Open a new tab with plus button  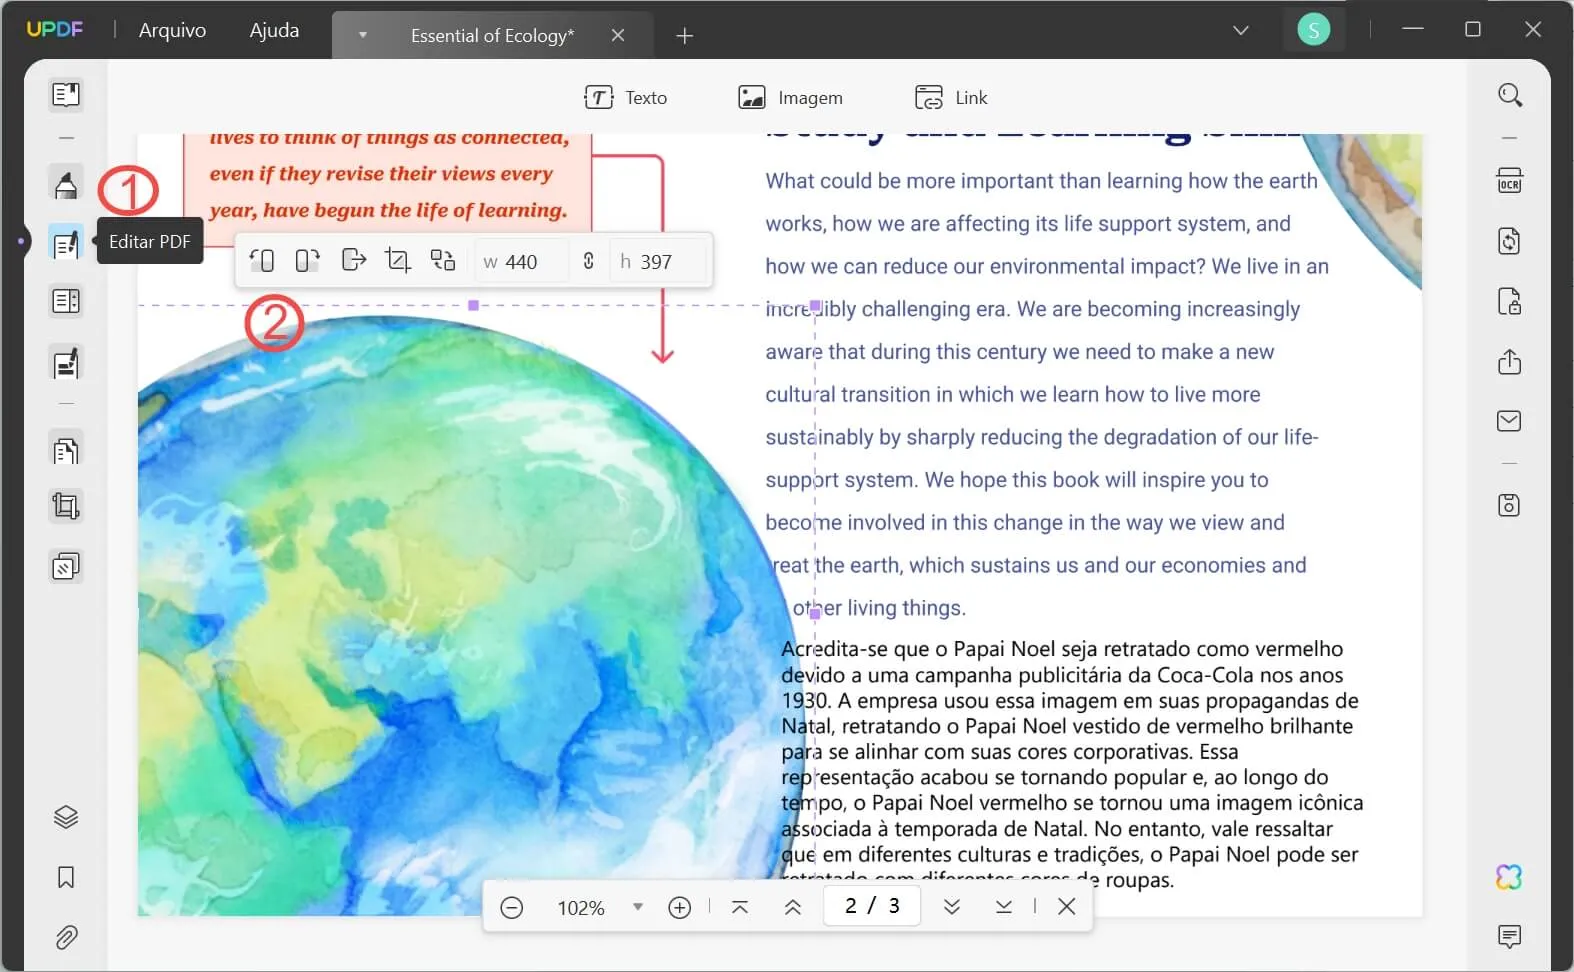coord(684,36)
